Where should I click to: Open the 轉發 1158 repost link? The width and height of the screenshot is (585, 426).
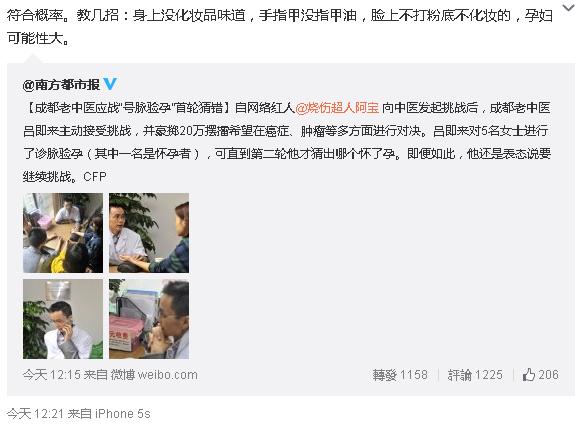pyautogui.click(x=400, y=375)
